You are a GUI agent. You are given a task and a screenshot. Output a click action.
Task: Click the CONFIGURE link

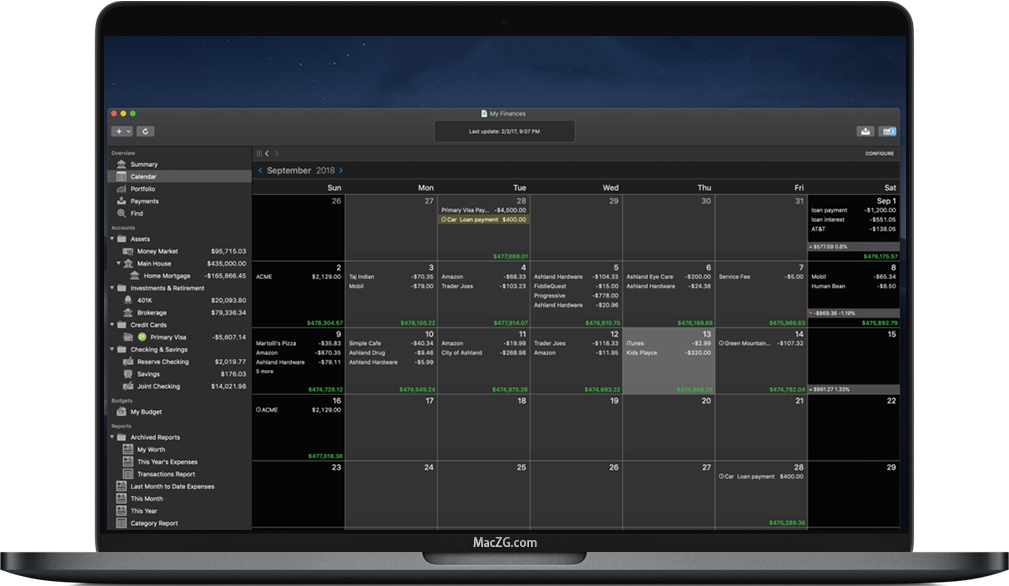coord(879,153)
